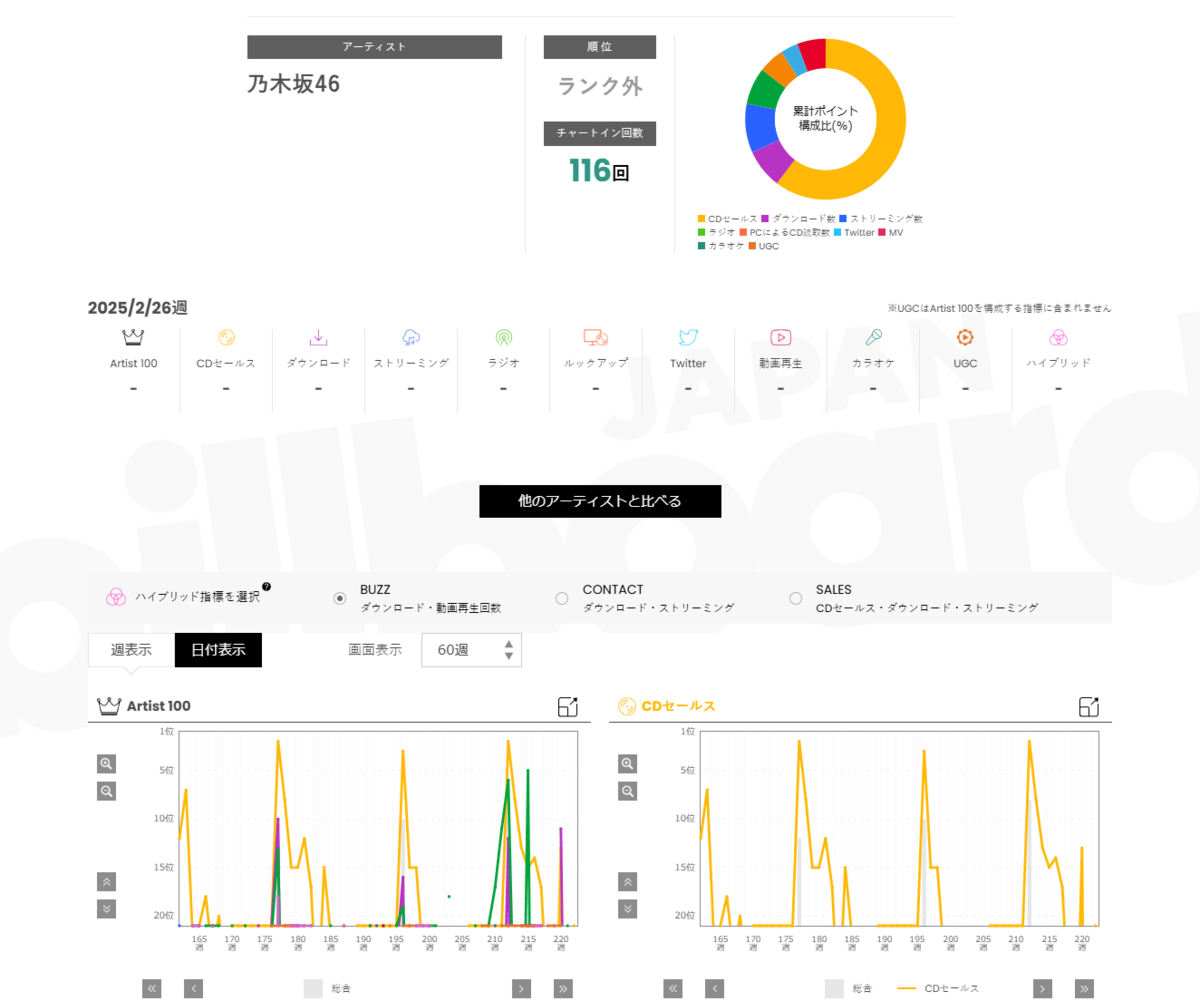Jump to first week in CDセールス chart

point(673,989)
